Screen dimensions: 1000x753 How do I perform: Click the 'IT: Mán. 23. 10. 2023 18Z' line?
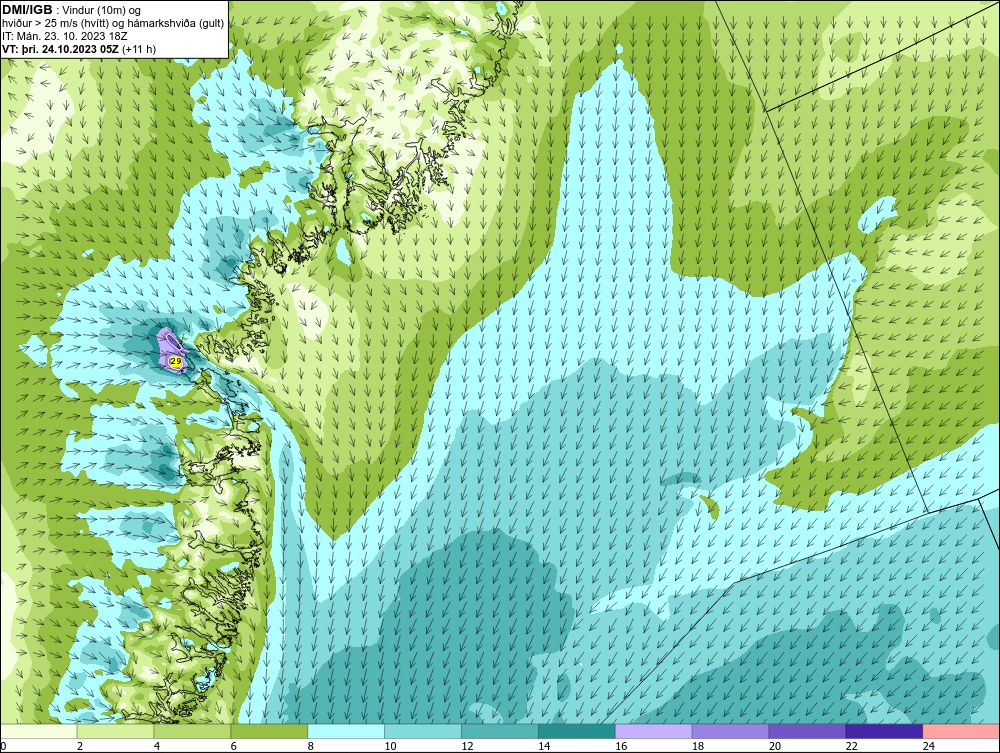(64, 36)
